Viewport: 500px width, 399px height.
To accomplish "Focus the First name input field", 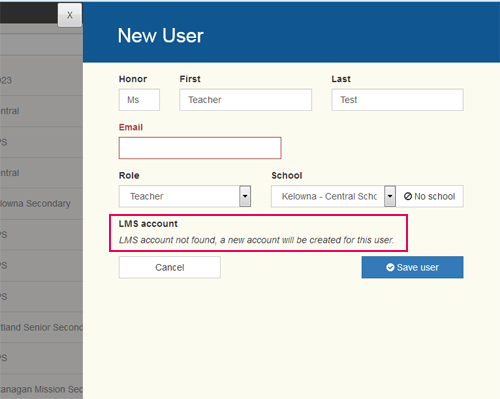I will 246,100.
